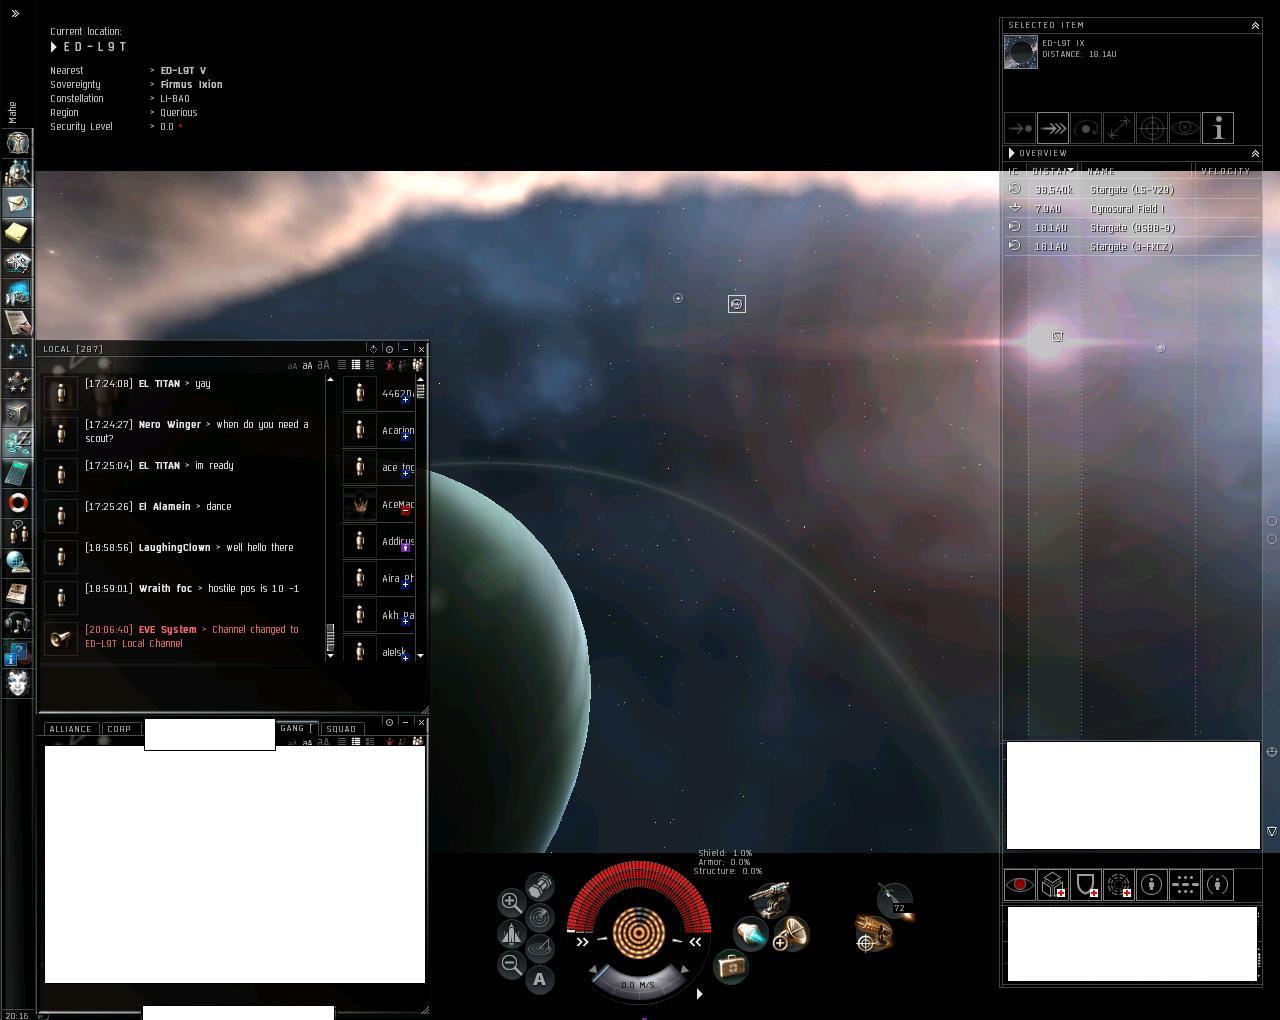Click the Local chat message scrollbar thumb

[331, 636]
